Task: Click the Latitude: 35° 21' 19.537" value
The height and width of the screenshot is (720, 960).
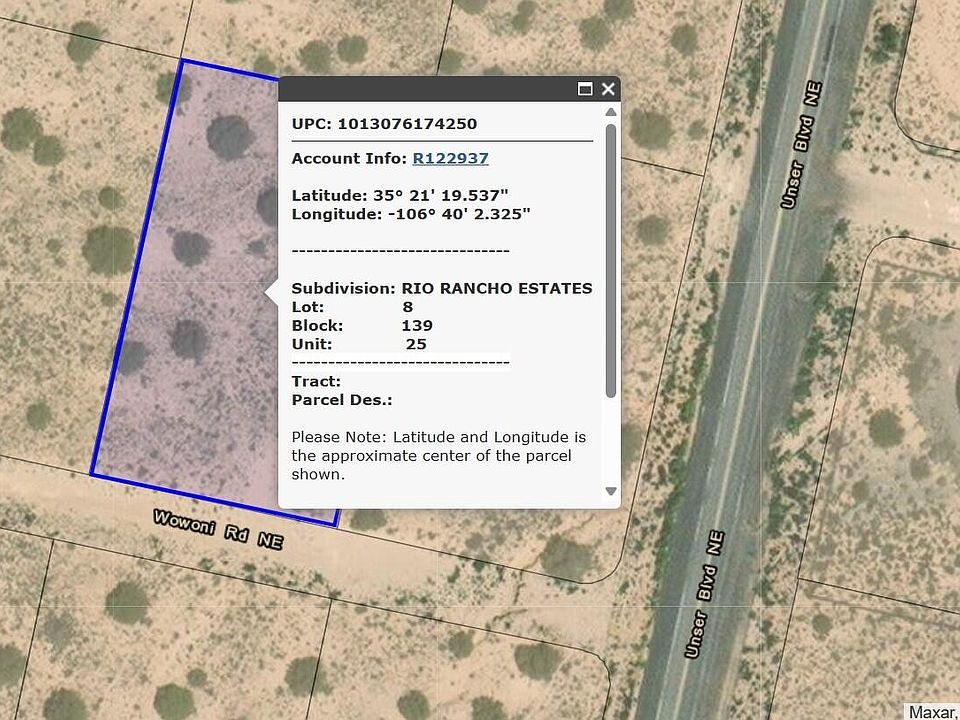Action: pyautogui.click(x=400, y=196)
